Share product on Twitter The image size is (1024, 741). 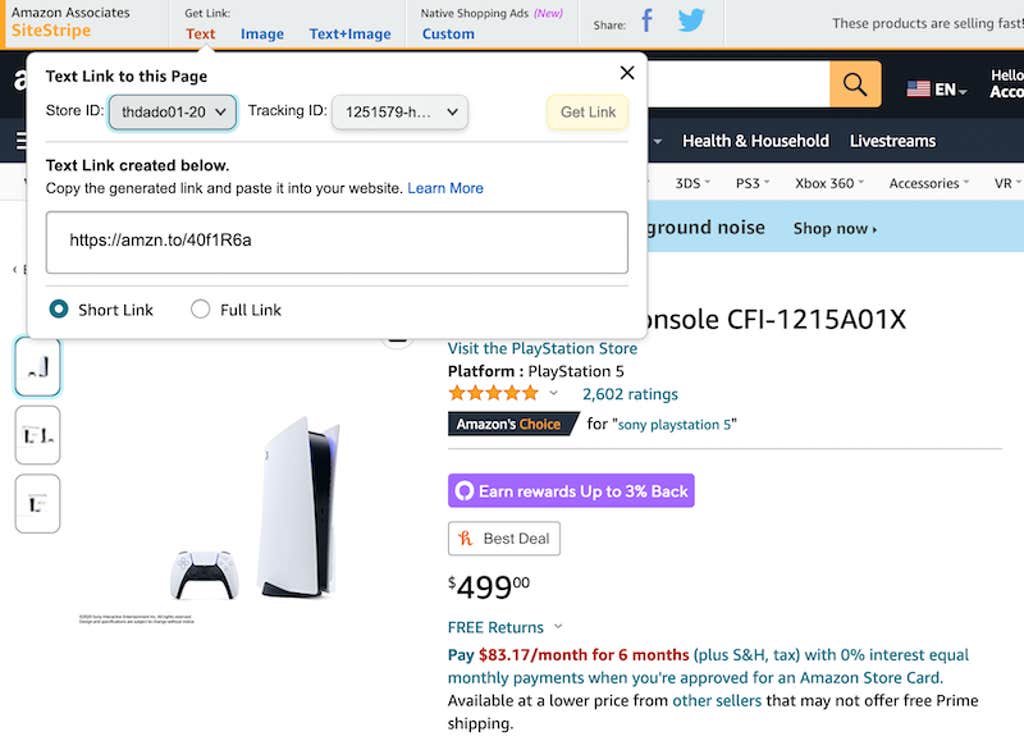691,21
